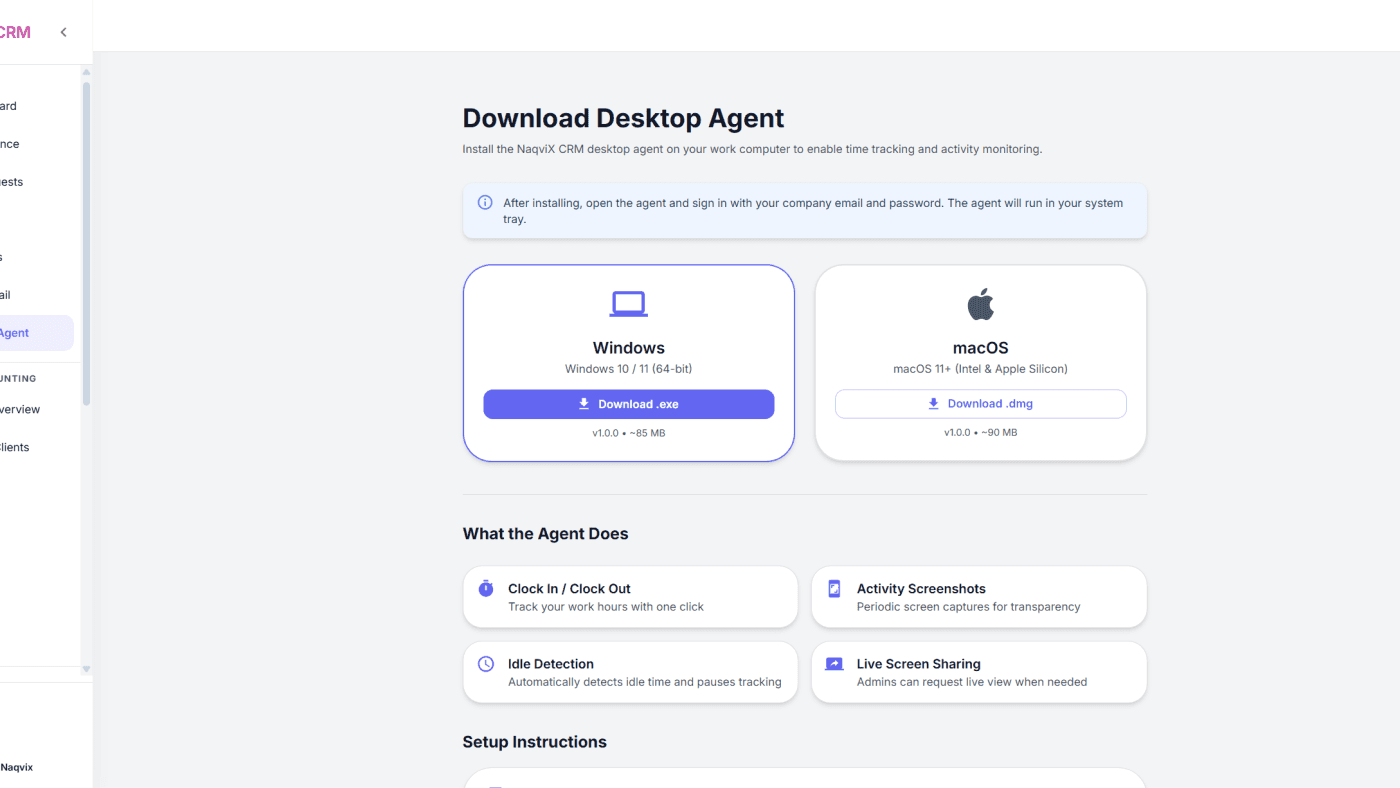
Task: Click the 'v1.0.0 • ~90 MB' version text
Action: (x=980, y=433)
